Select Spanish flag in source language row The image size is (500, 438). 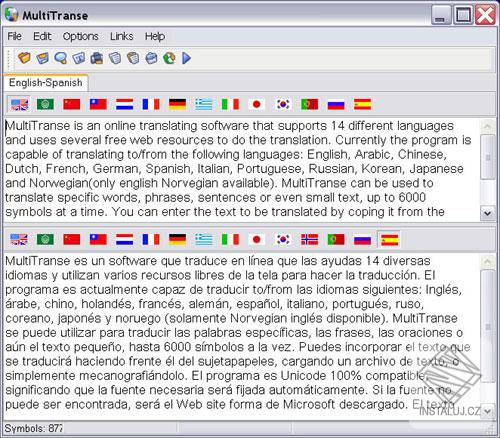[x=362, y=104]
